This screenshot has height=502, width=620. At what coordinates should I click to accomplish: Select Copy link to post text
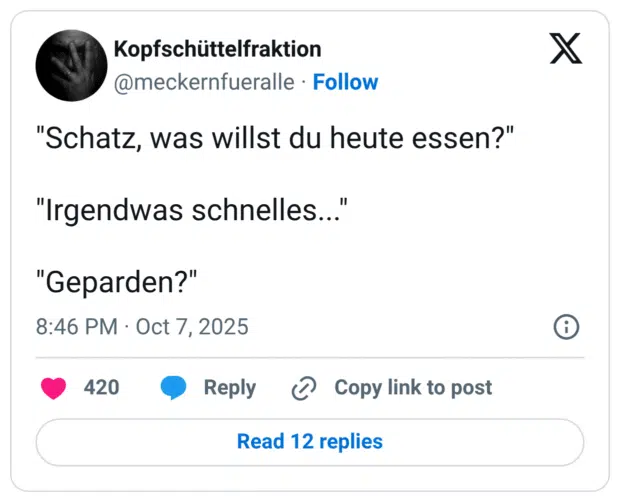(413, 388)
